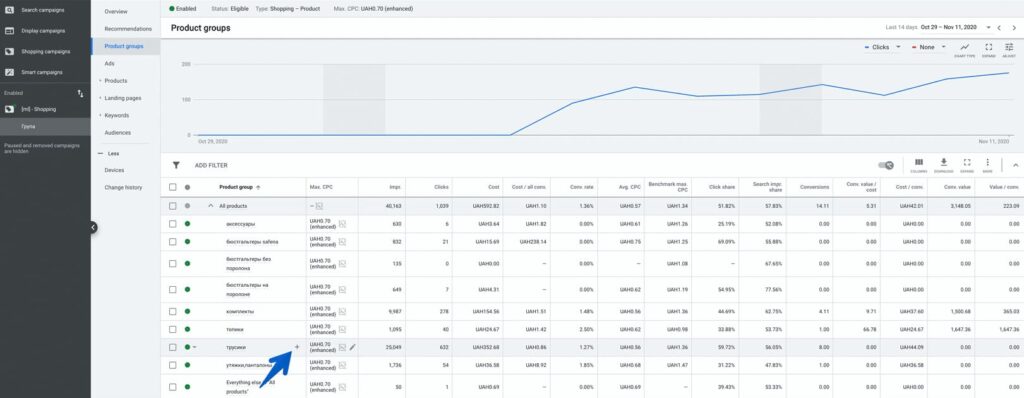Download the product groups table
Image resolution: width=1024 pixels, height=398 pixels.
point(943,164)
